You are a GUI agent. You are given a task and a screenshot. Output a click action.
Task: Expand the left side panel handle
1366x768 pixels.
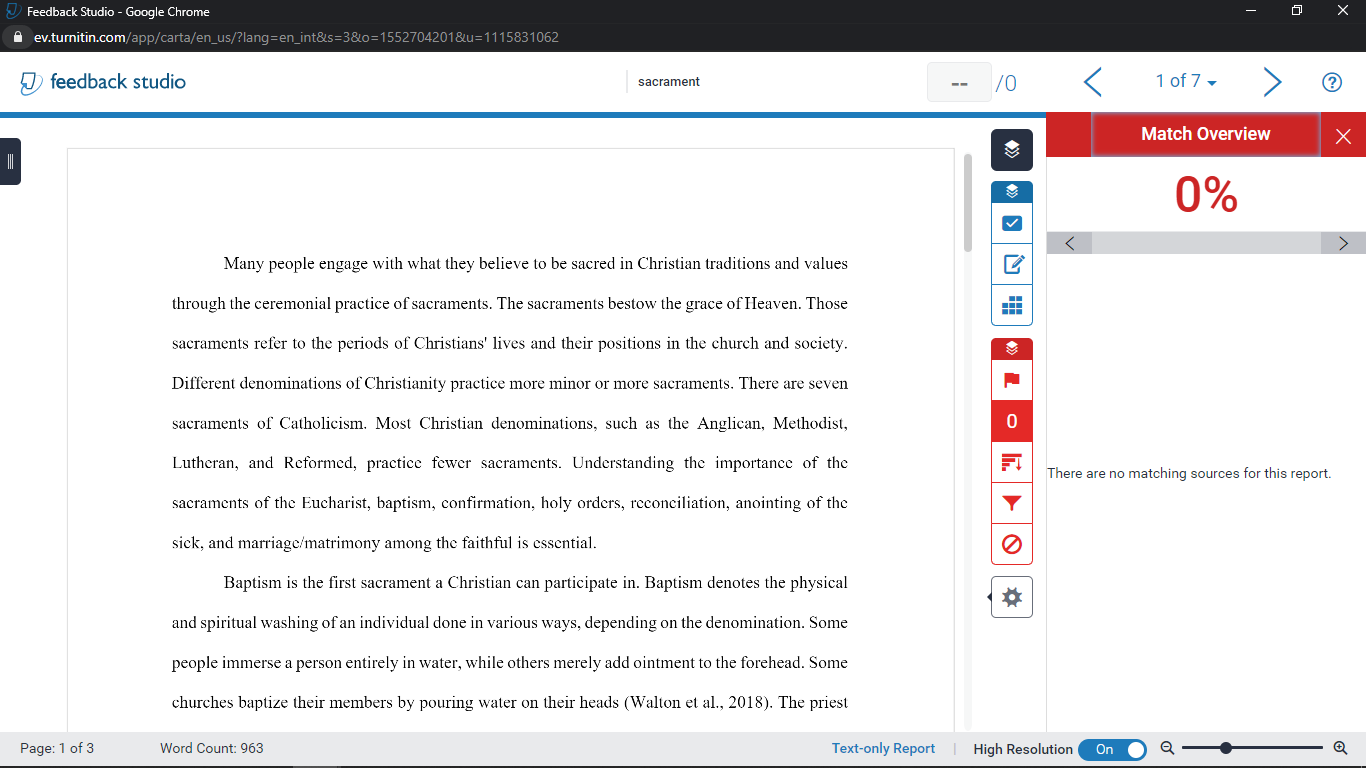click(10, 161)
